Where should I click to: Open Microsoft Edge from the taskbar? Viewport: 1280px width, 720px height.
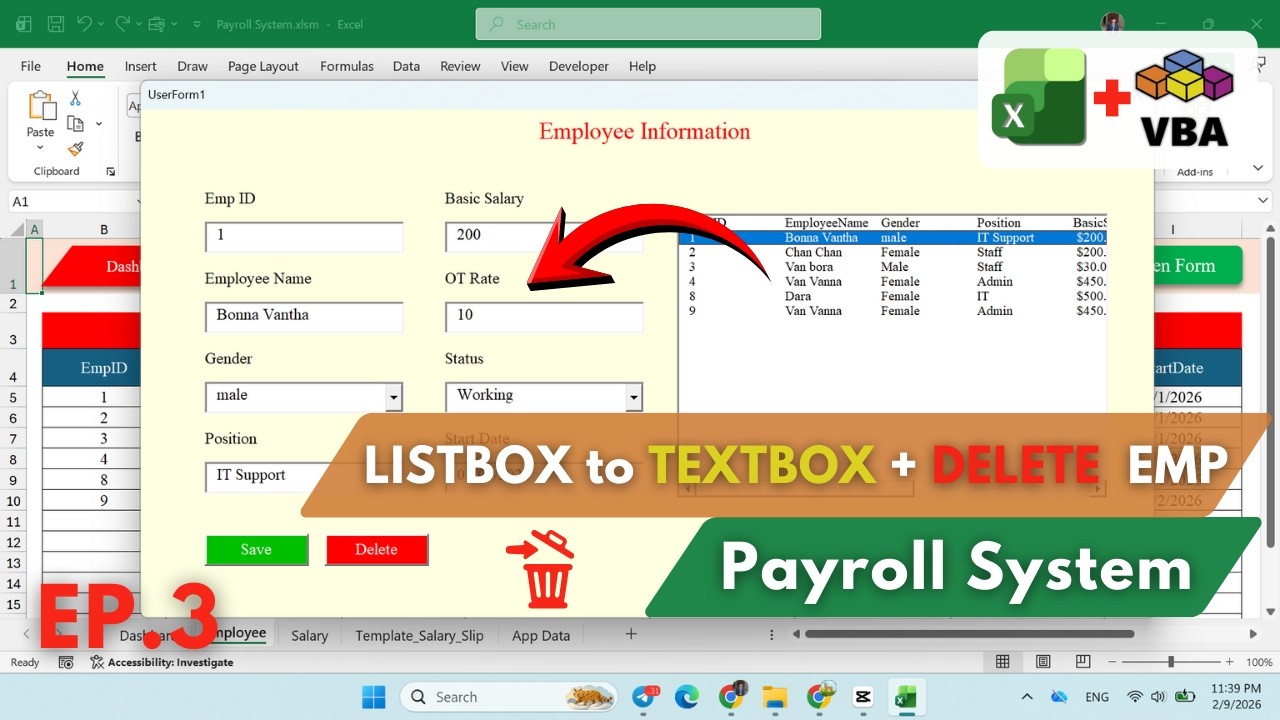(687, 697)
